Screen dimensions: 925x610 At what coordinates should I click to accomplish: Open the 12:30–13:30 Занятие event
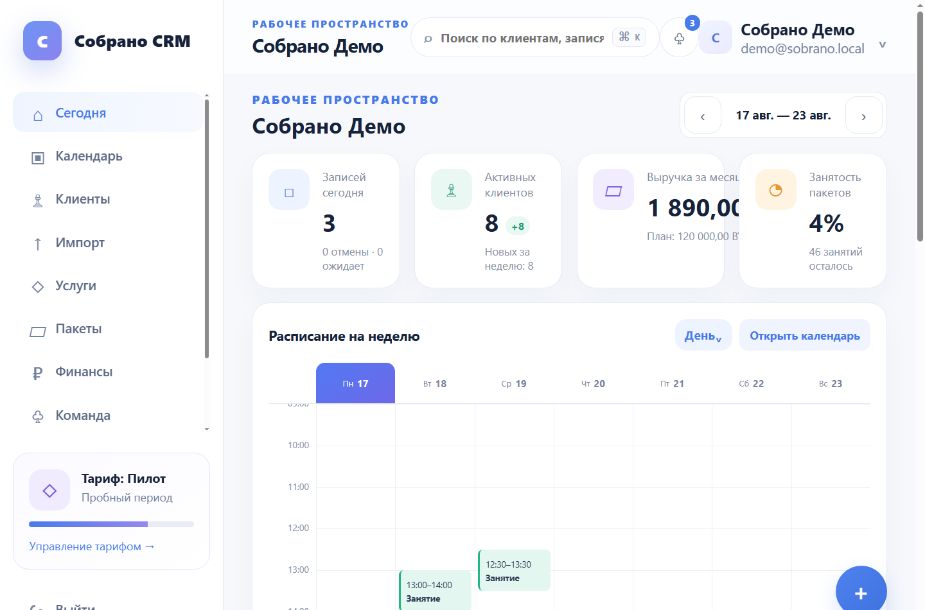point(514,570)
